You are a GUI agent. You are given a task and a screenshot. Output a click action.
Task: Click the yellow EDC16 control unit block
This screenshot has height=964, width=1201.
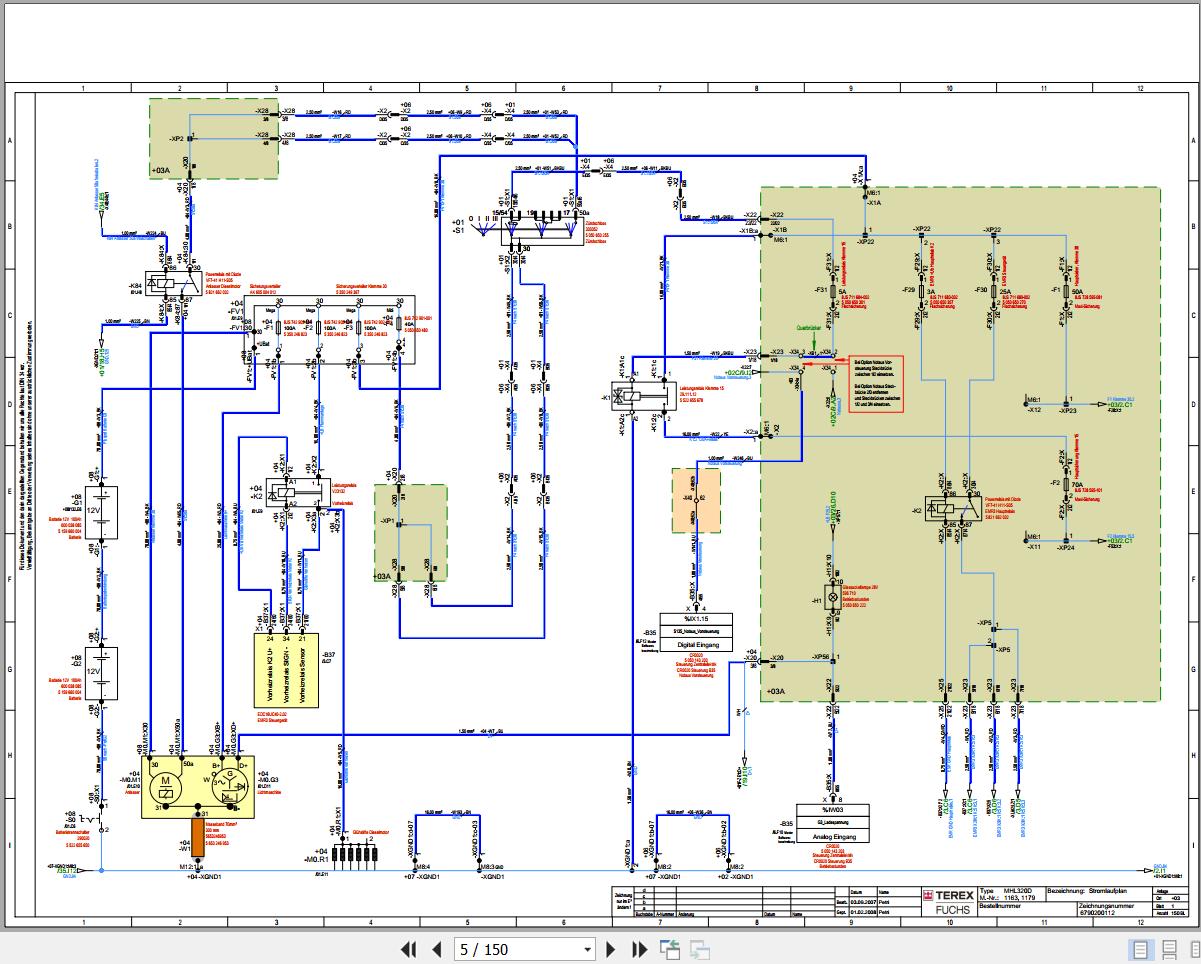286,672
